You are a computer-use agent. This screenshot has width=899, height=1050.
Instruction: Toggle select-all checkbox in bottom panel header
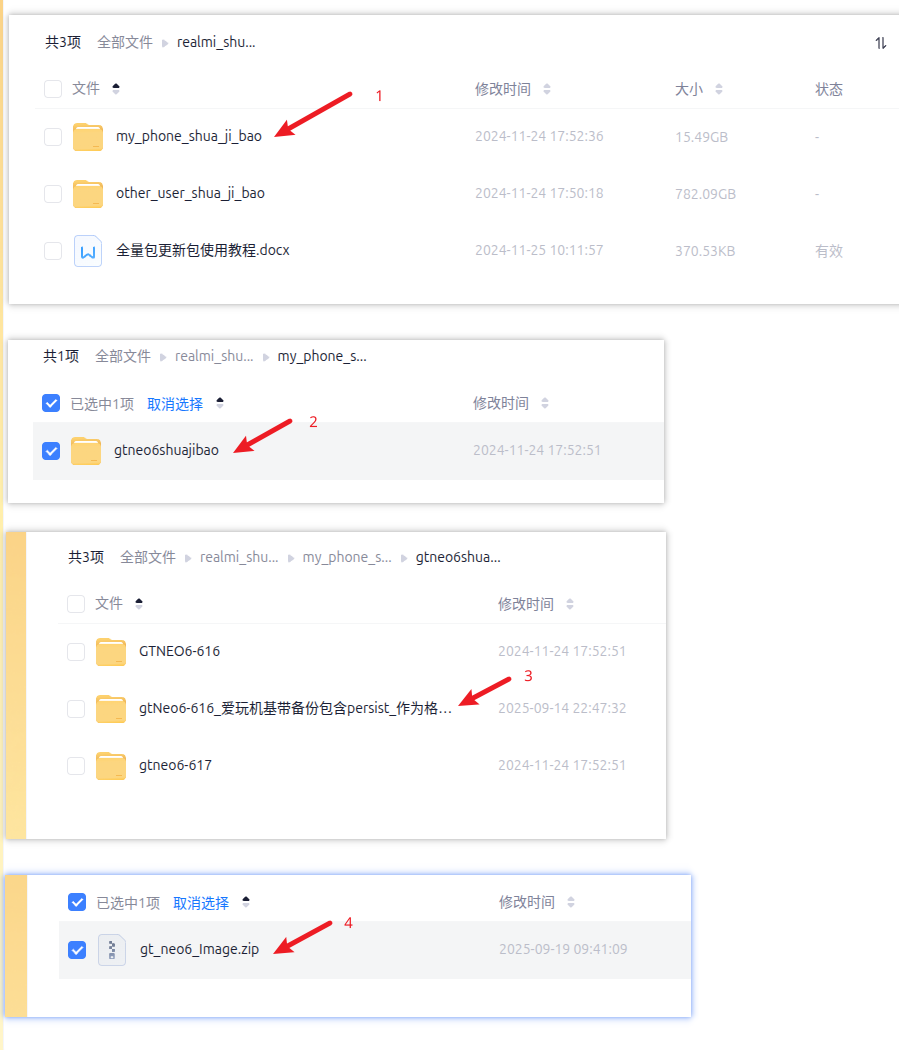point(77,902)
